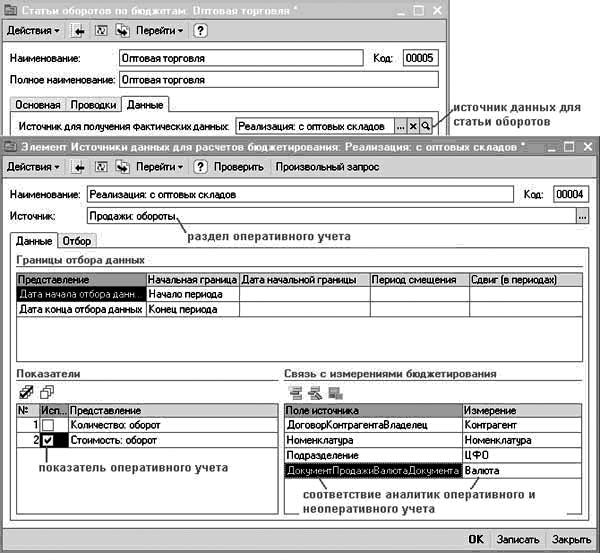This screenshot has width=600, height=553.
Task: Select Количество: оборот row text
Action: coord(115,425)
